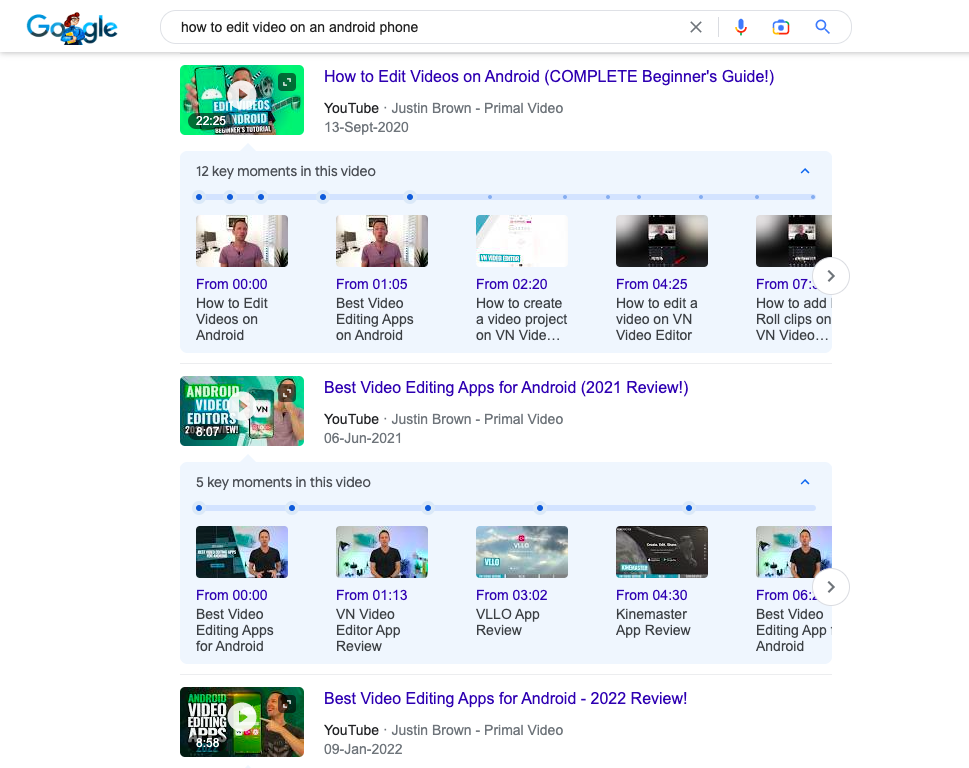The image size is (969, 768).
Task: Collapse the 12 key moments section
Action: point(805,171)
